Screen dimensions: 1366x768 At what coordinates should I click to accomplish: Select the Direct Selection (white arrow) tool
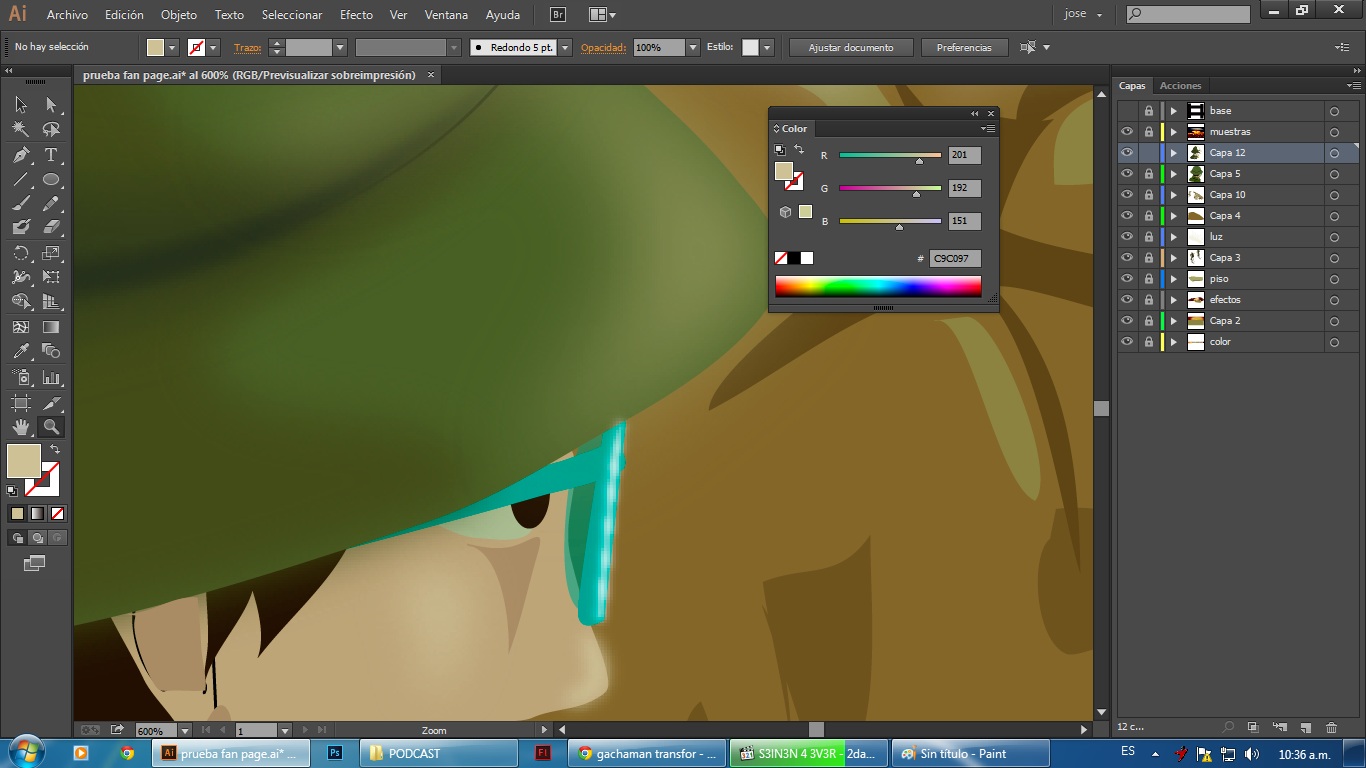51,104
